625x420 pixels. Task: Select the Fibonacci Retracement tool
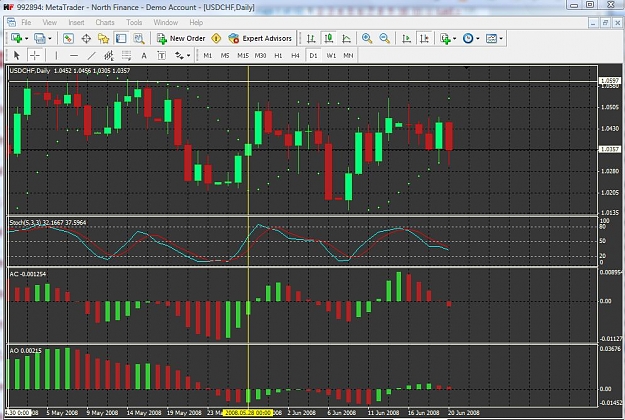point(126,55)
